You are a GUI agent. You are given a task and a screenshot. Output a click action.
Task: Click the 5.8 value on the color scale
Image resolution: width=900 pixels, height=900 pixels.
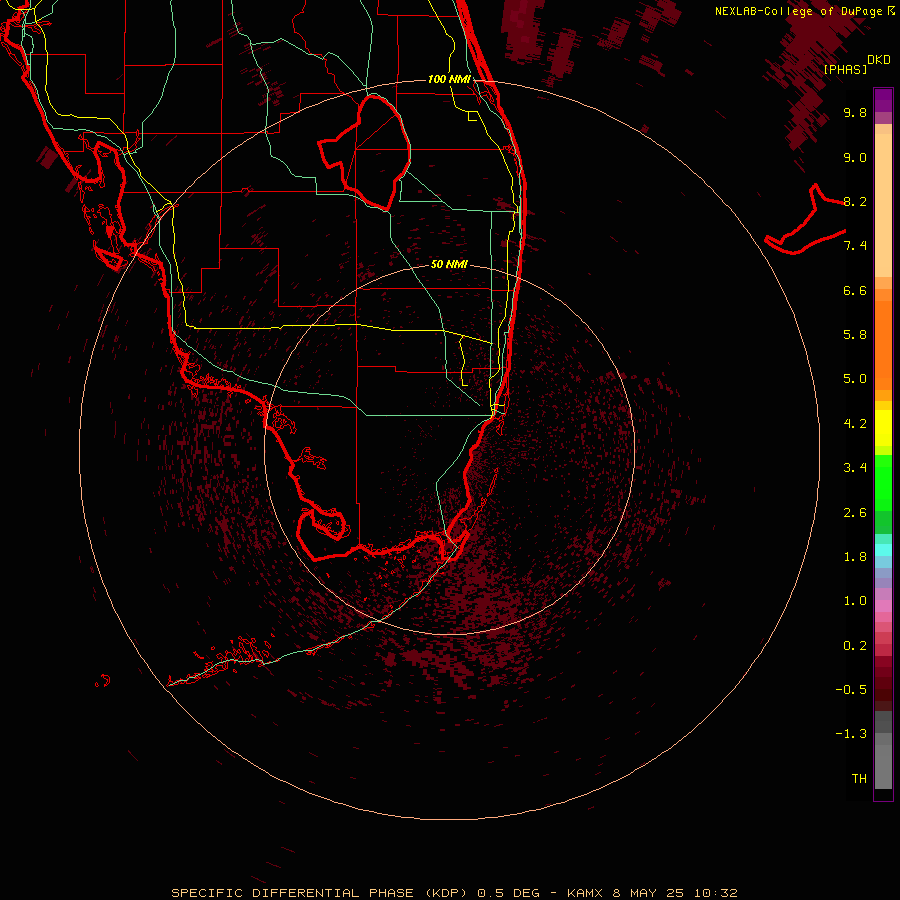point(855,335)
